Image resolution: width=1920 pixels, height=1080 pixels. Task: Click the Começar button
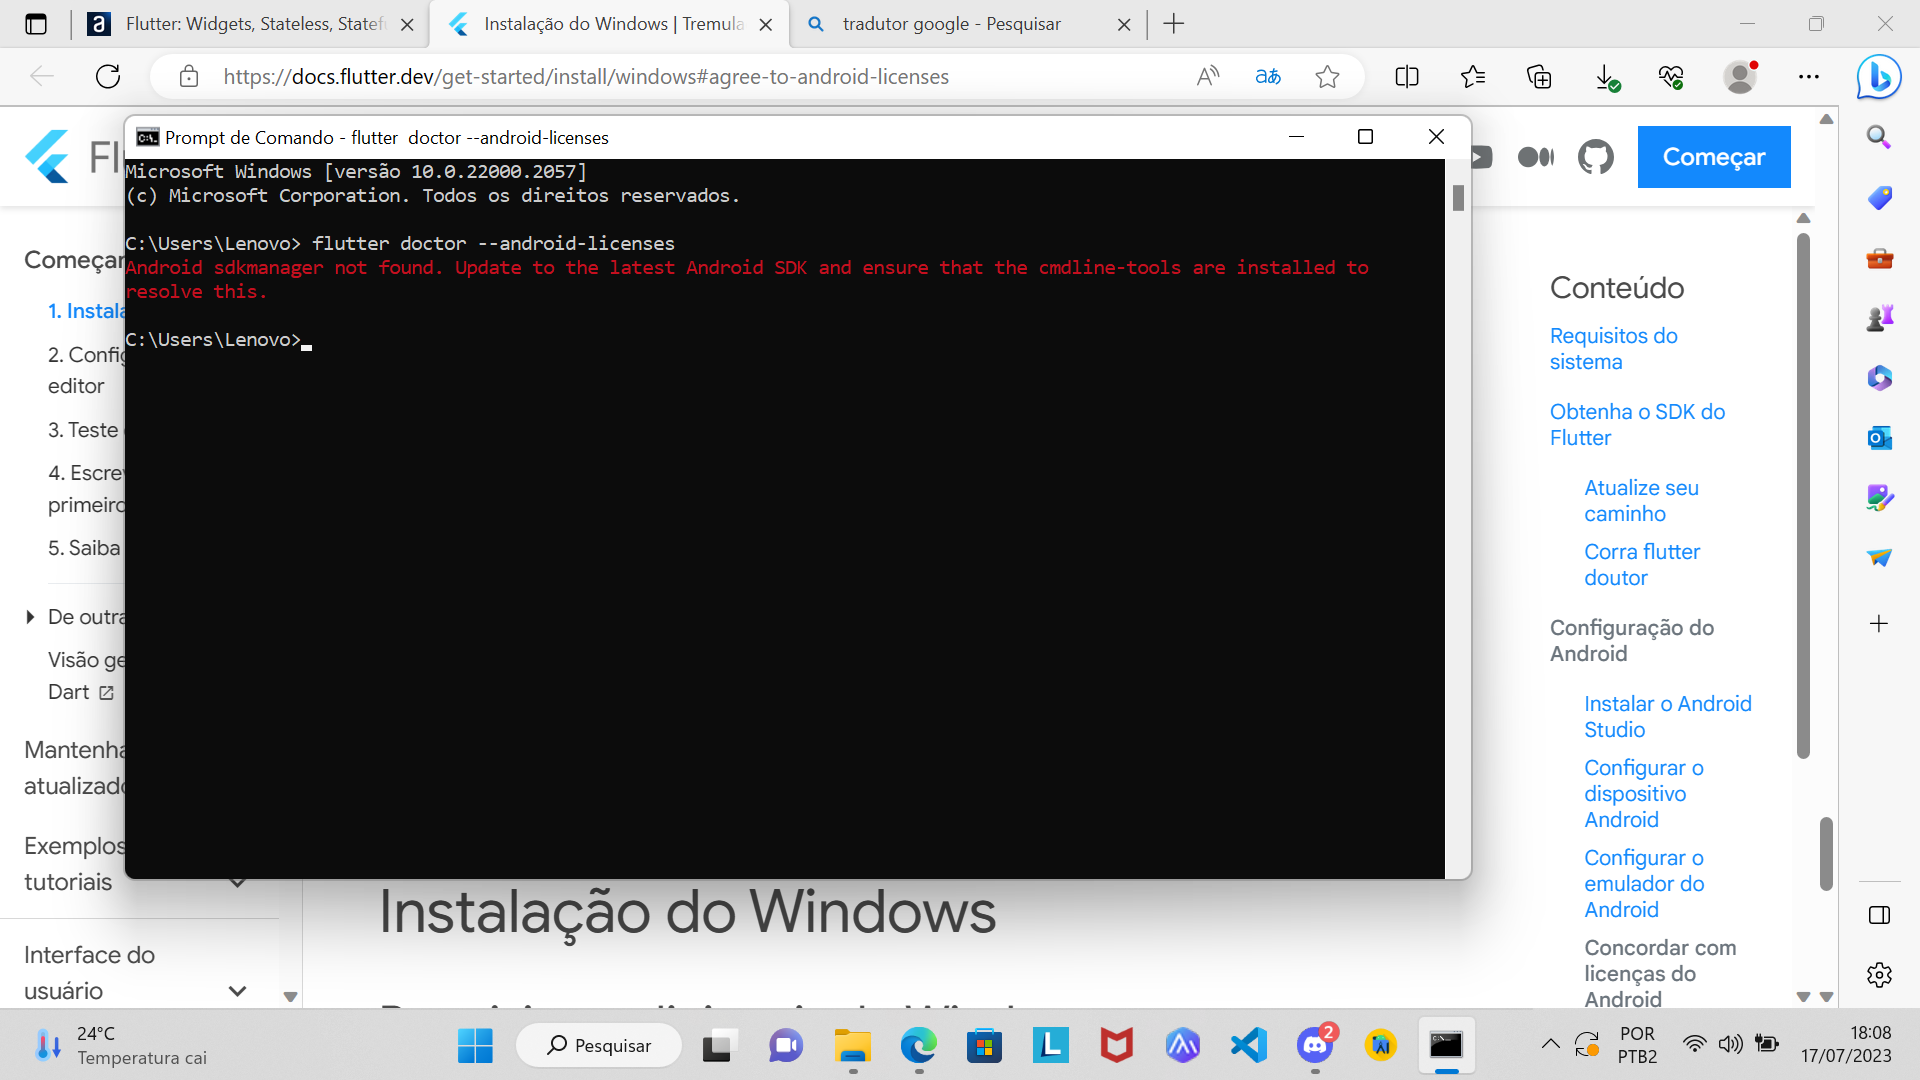(1714, 157)
